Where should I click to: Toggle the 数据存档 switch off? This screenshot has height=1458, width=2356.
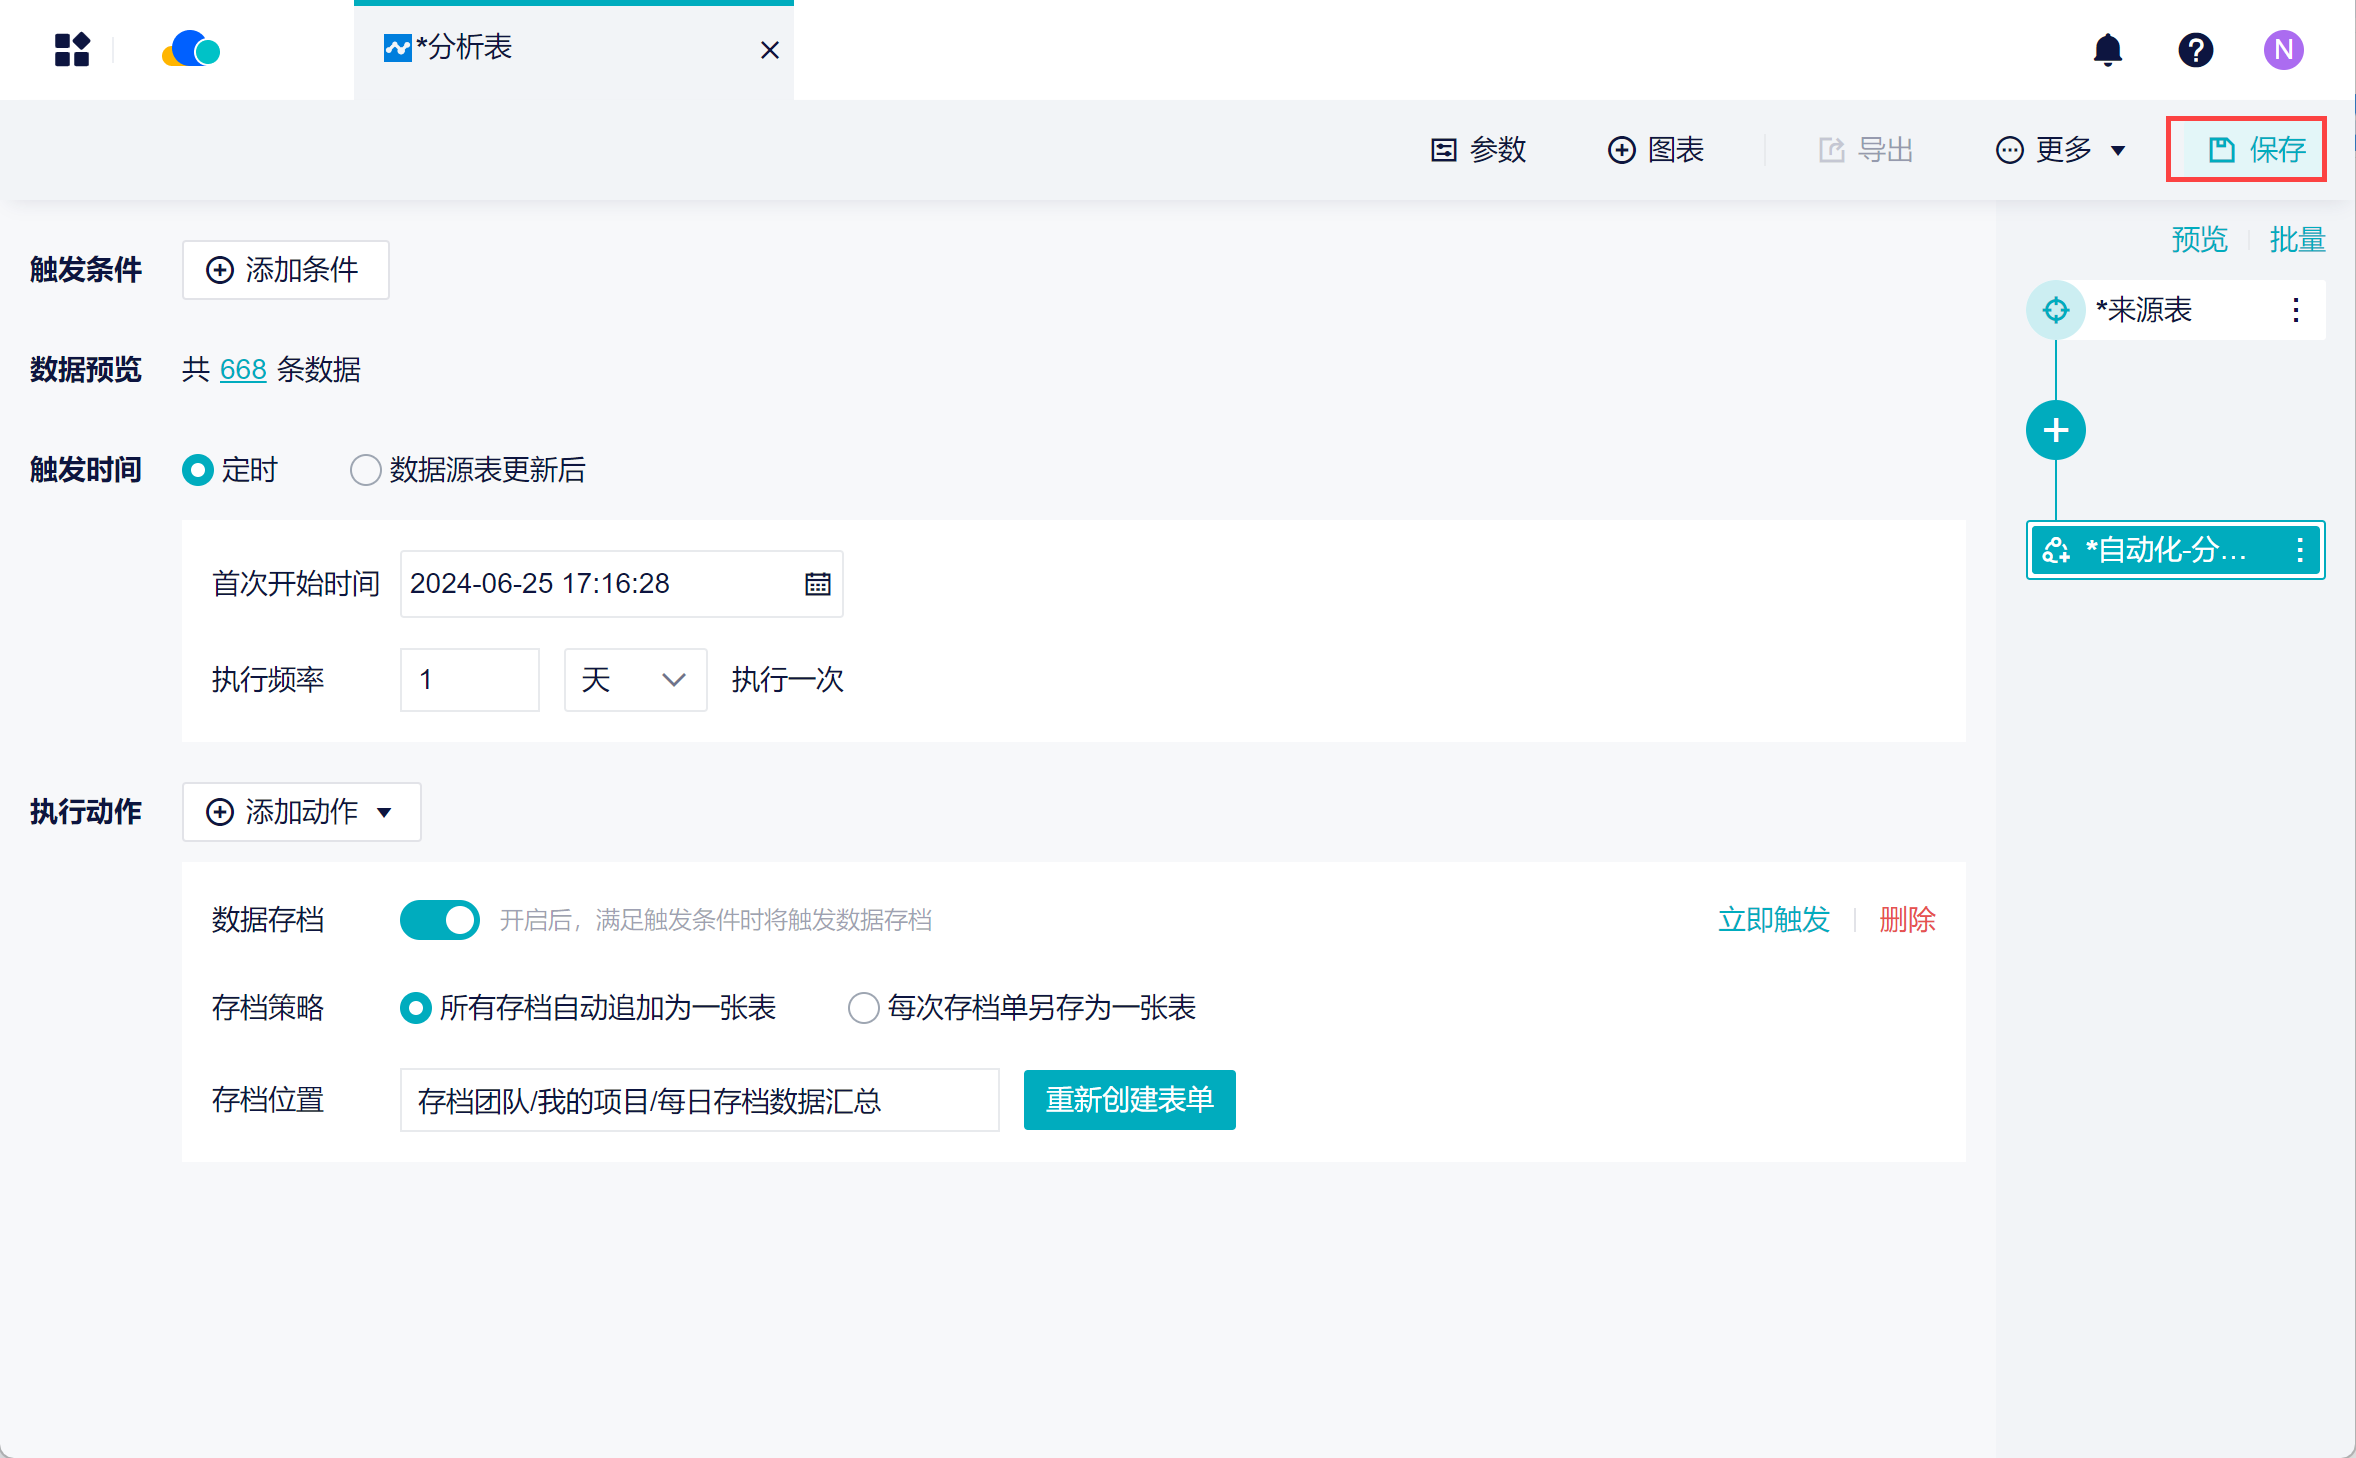pos(440,920)
